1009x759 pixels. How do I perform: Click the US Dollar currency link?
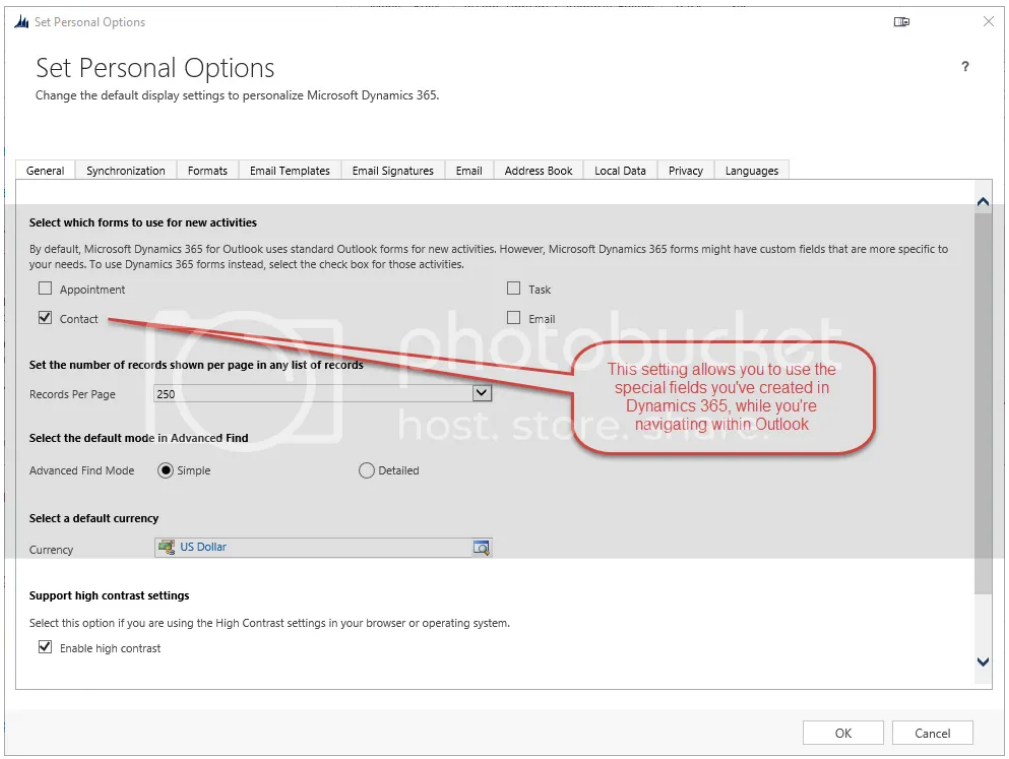tap(203, 547)
